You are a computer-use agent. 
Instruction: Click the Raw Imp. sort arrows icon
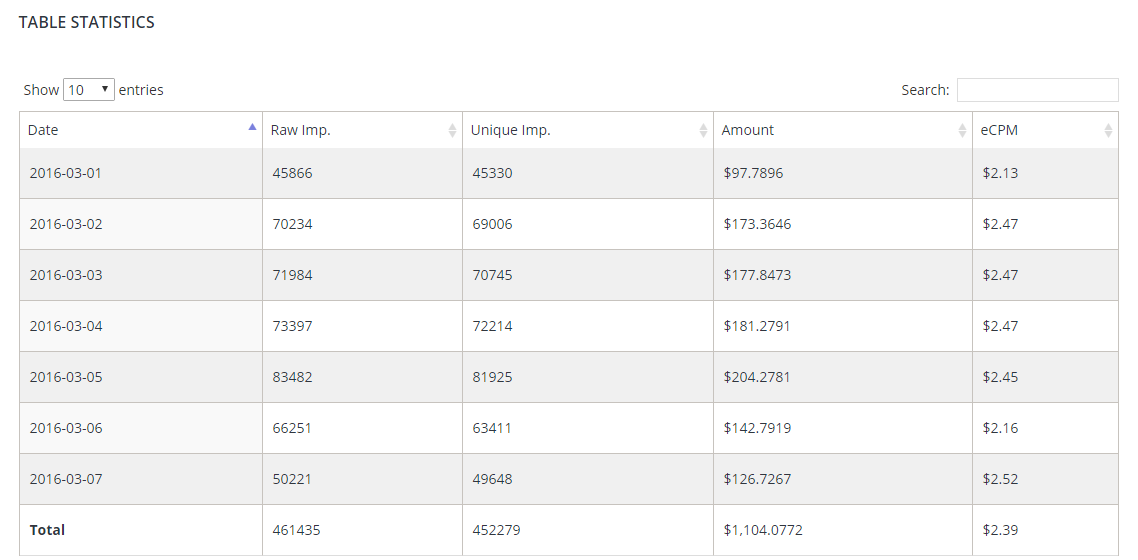[x=453, y=130]
